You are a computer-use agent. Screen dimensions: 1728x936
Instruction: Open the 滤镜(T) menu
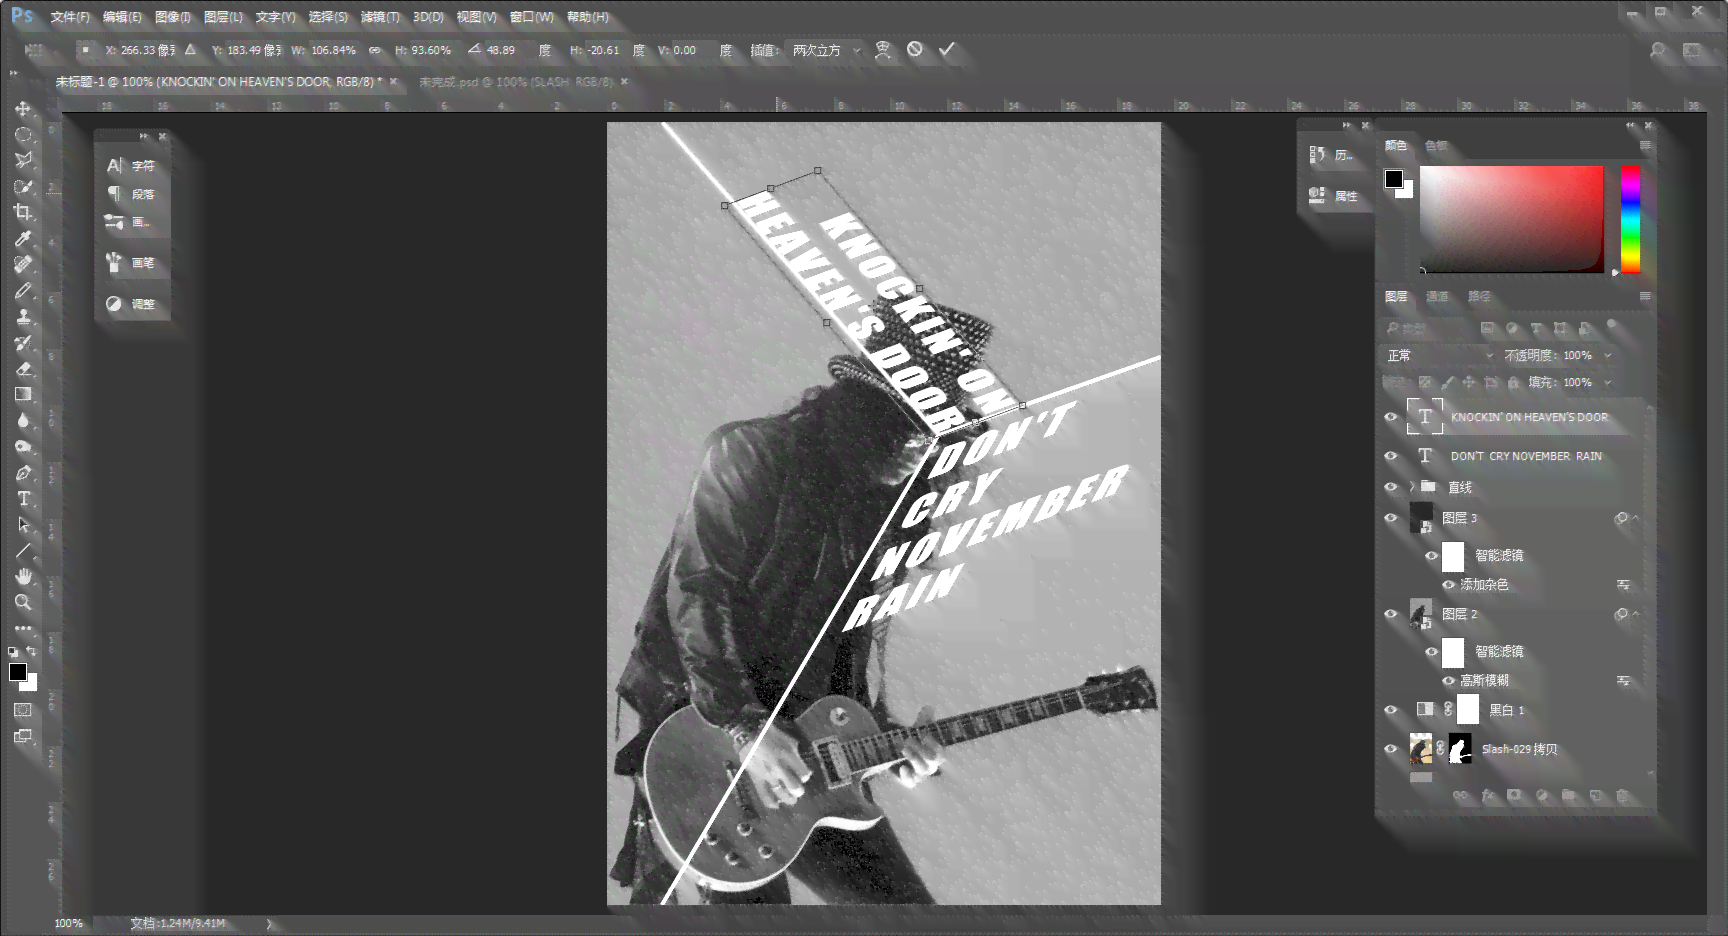(x=380, y=17)
